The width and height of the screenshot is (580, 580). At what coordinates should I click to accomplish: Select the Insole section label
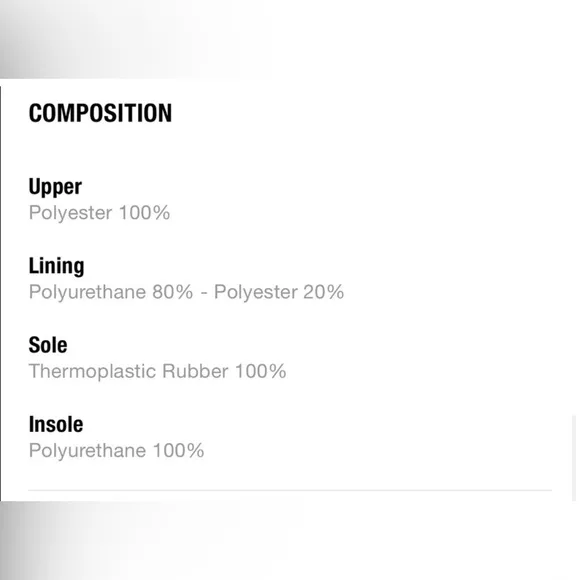[x=56, y=424]
